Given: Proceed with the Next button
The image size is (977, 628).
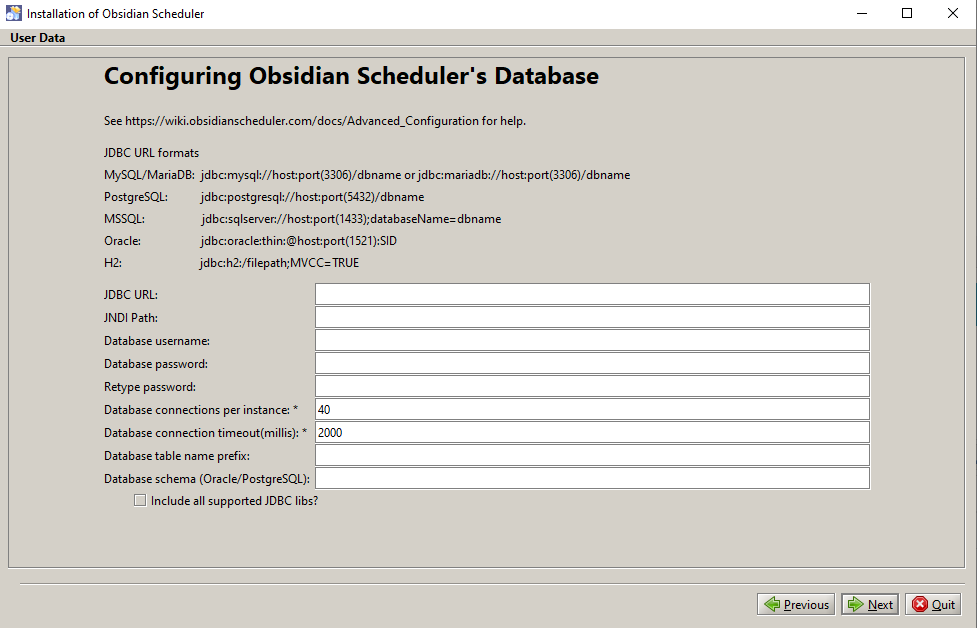Looking at the screenshot, I should point(870,604).
